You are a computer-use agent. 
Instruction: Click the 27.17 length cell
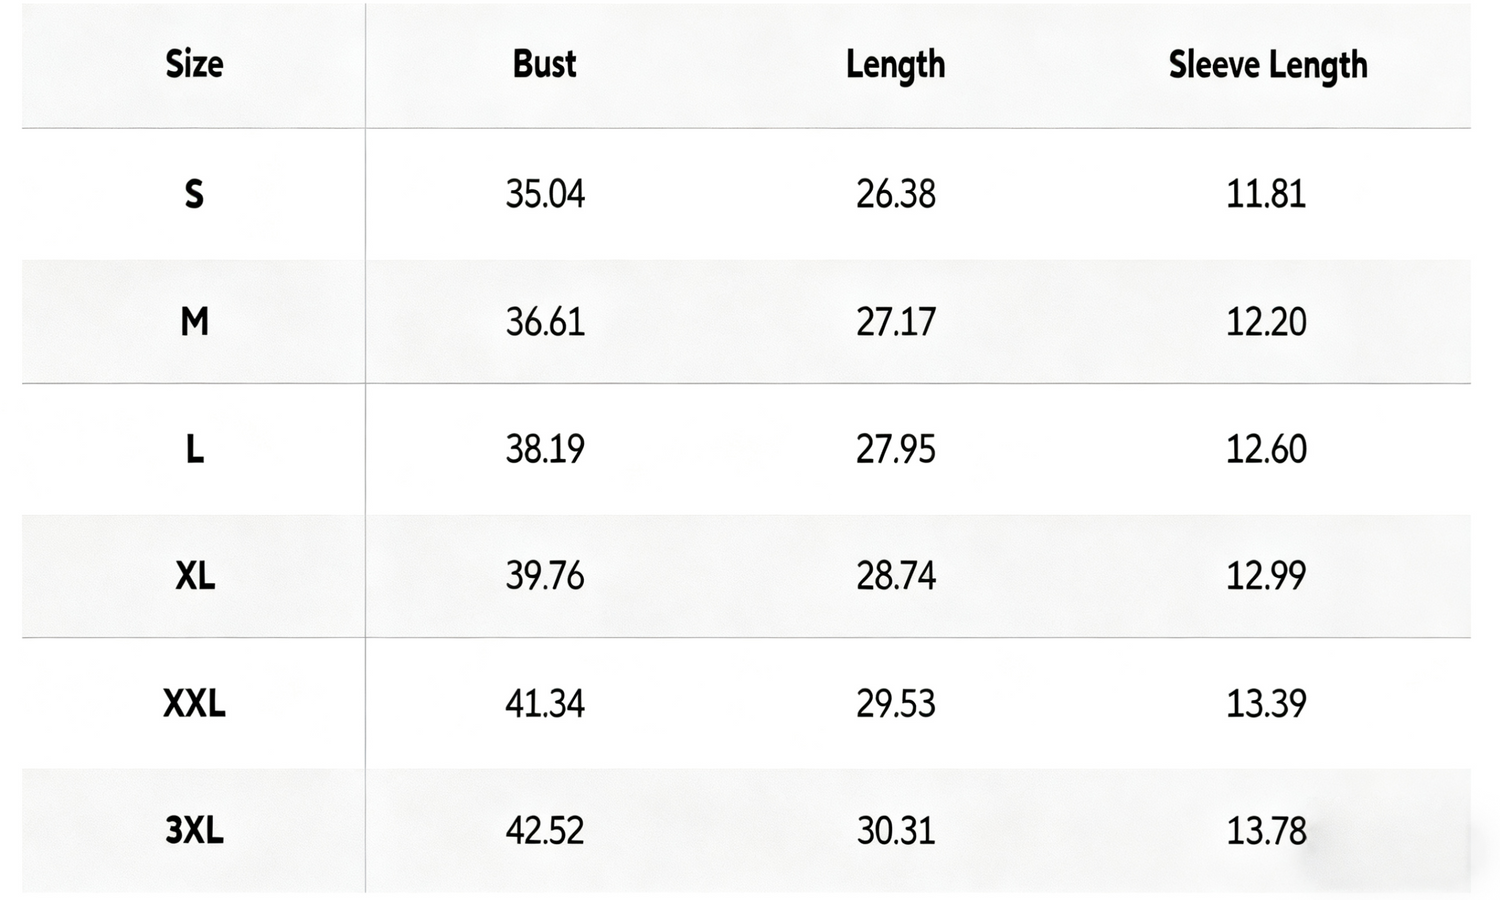(895, 322)
